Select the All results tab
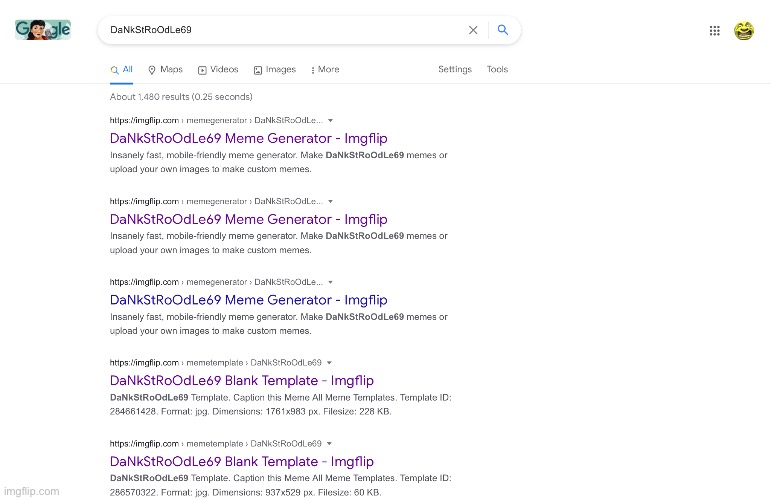The height and width of the screenshot is (500, 771). [x=121, y=70]
